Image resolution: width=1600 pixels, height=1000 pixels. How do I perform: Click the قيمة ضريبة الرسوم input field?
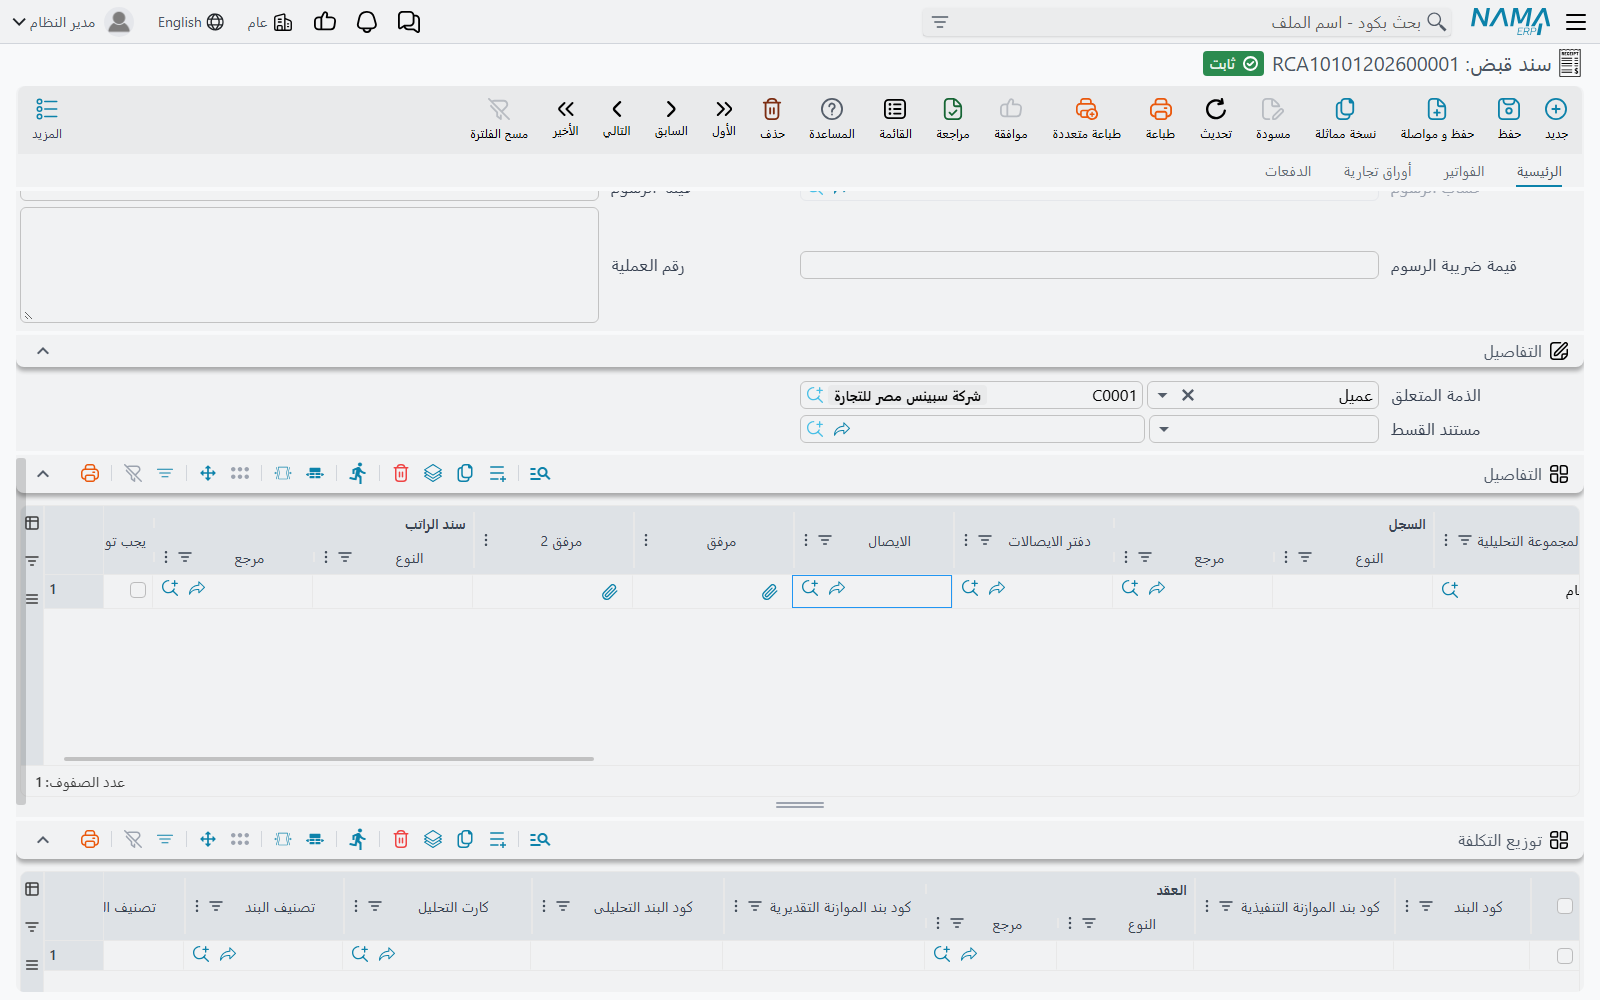[1089, 265]
